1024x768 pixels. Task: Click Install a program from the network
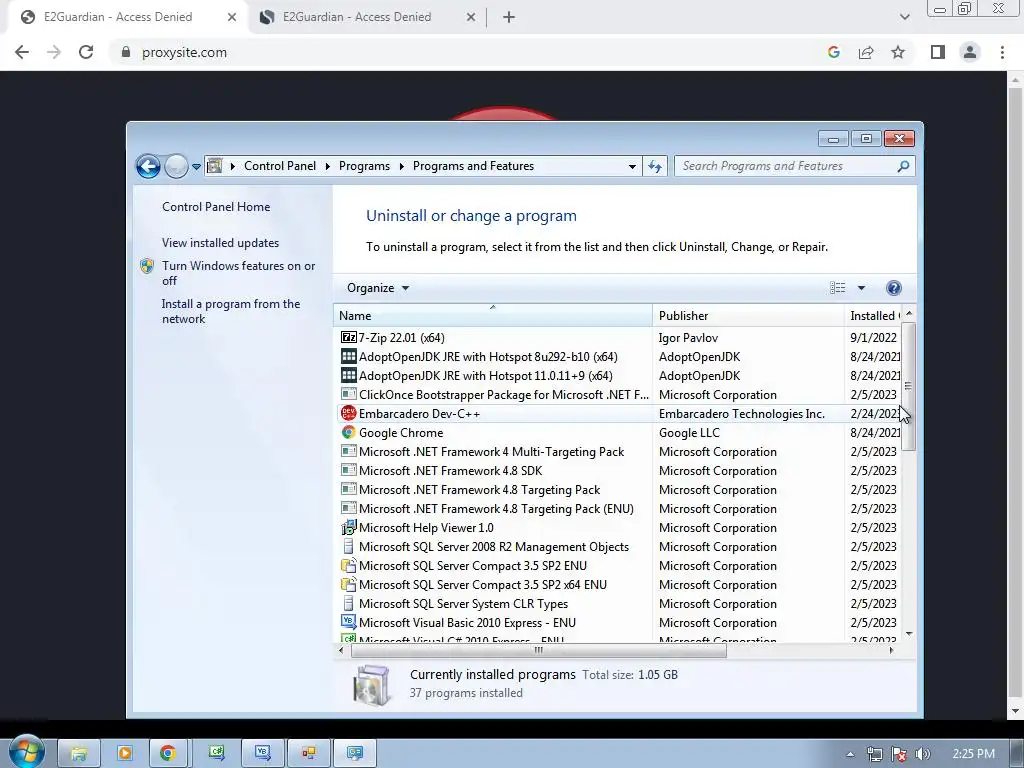point(231,312)
